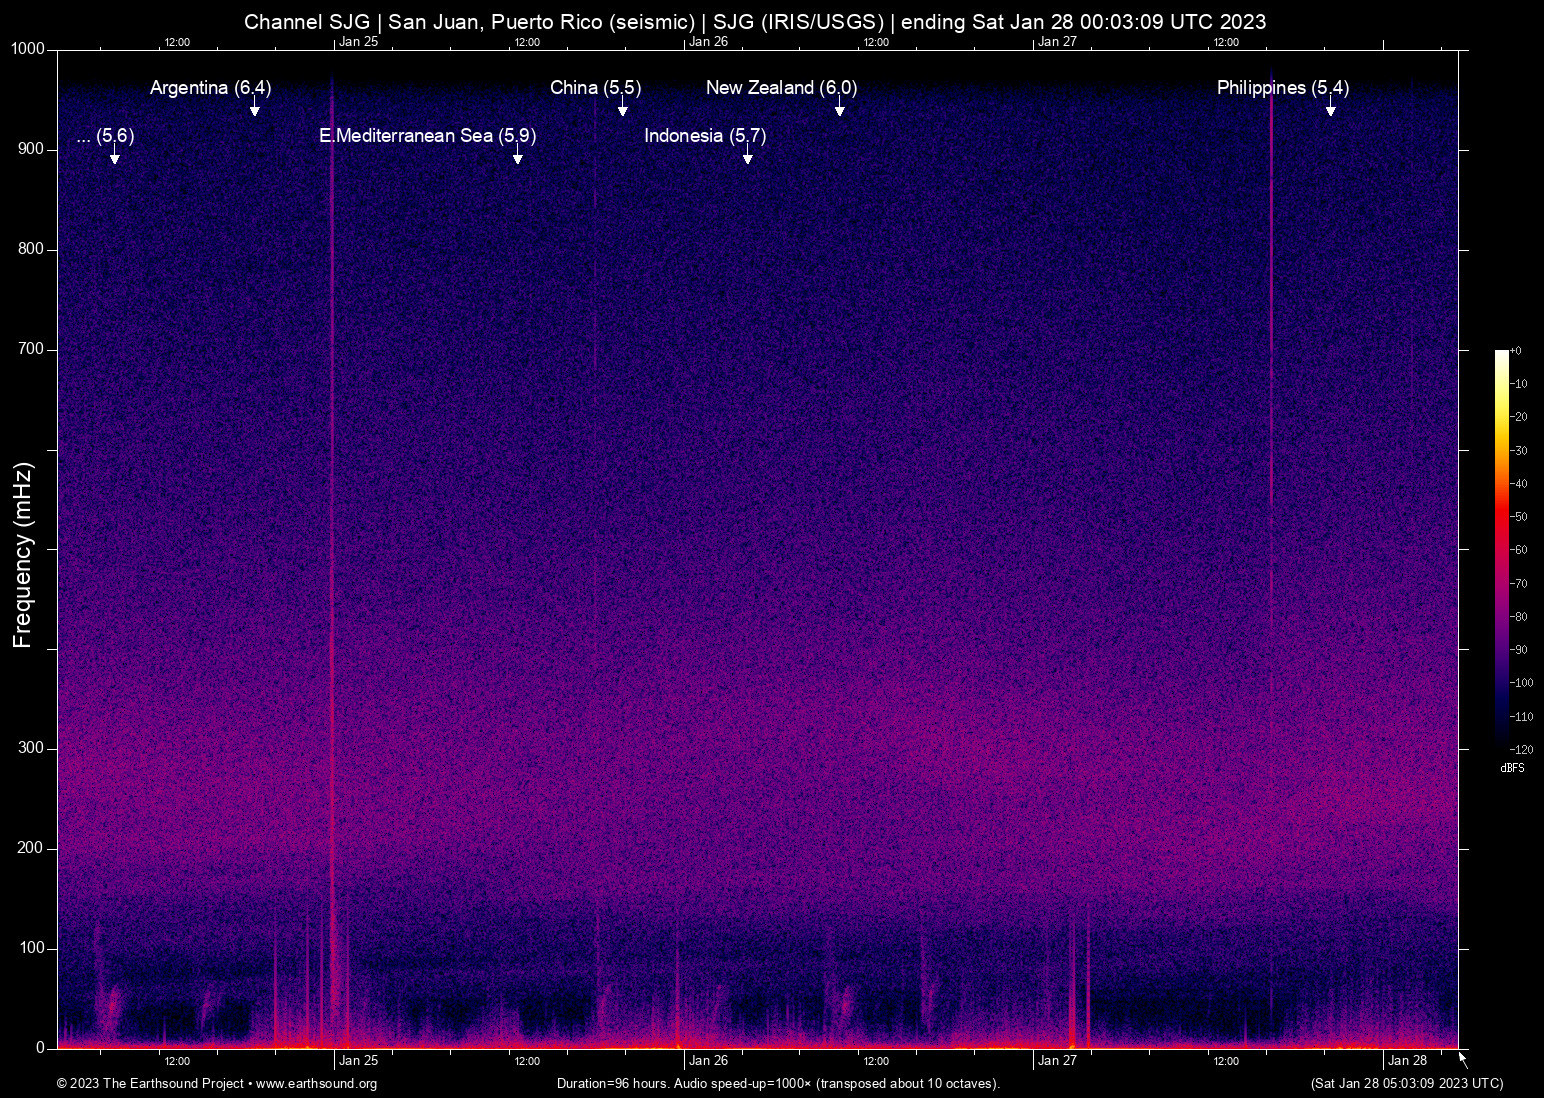Click the end-time arrow pointer at bottom-right axis

[x=1463, y=1060]
